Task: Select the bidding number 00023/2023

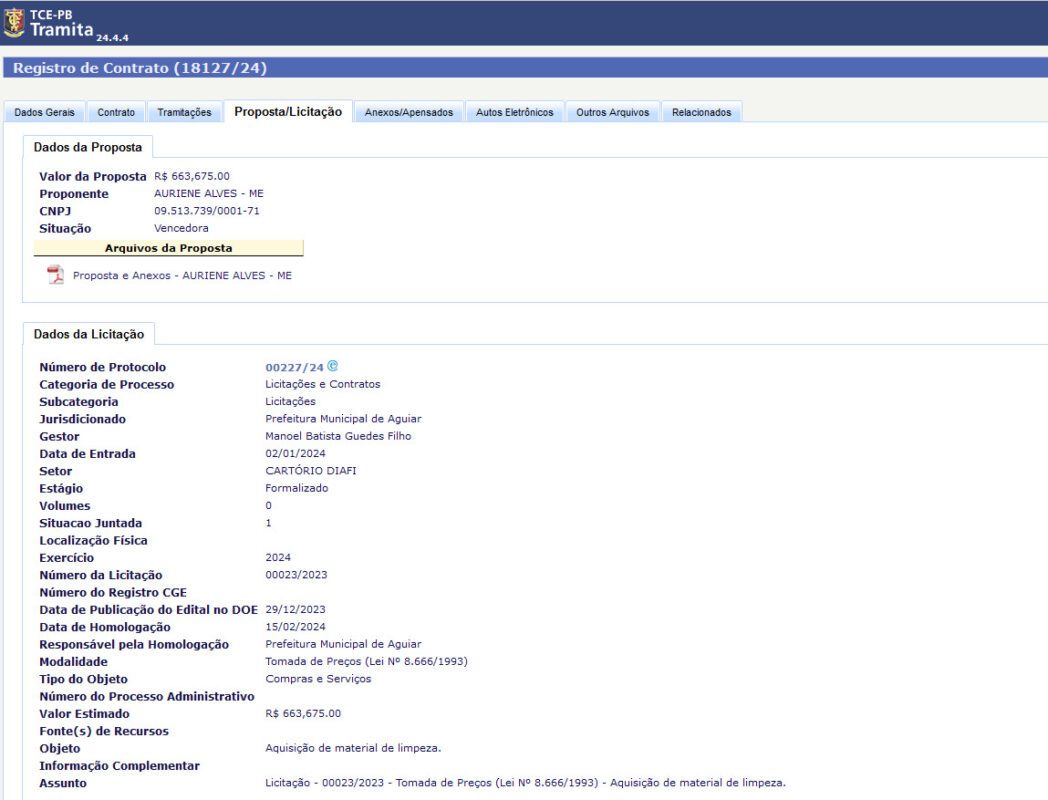Action: coord(296,575)
